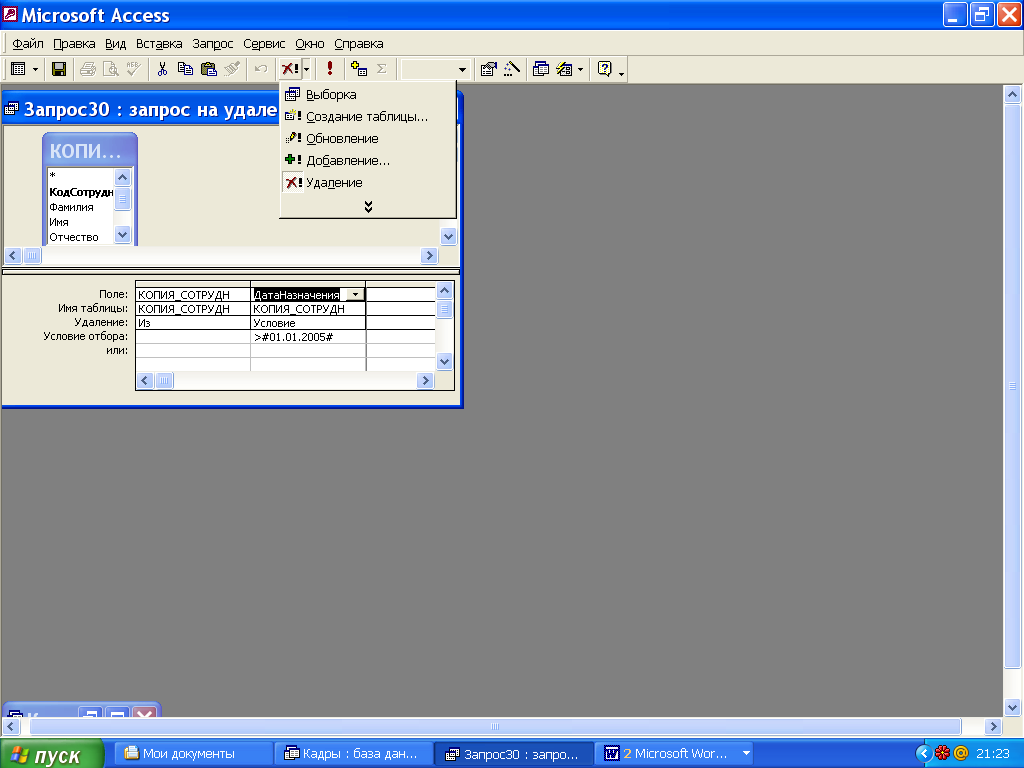This screenshot has width=1024, height=768.
Task: Open the Properties toolbar icon
Action: tap(488, 69)
